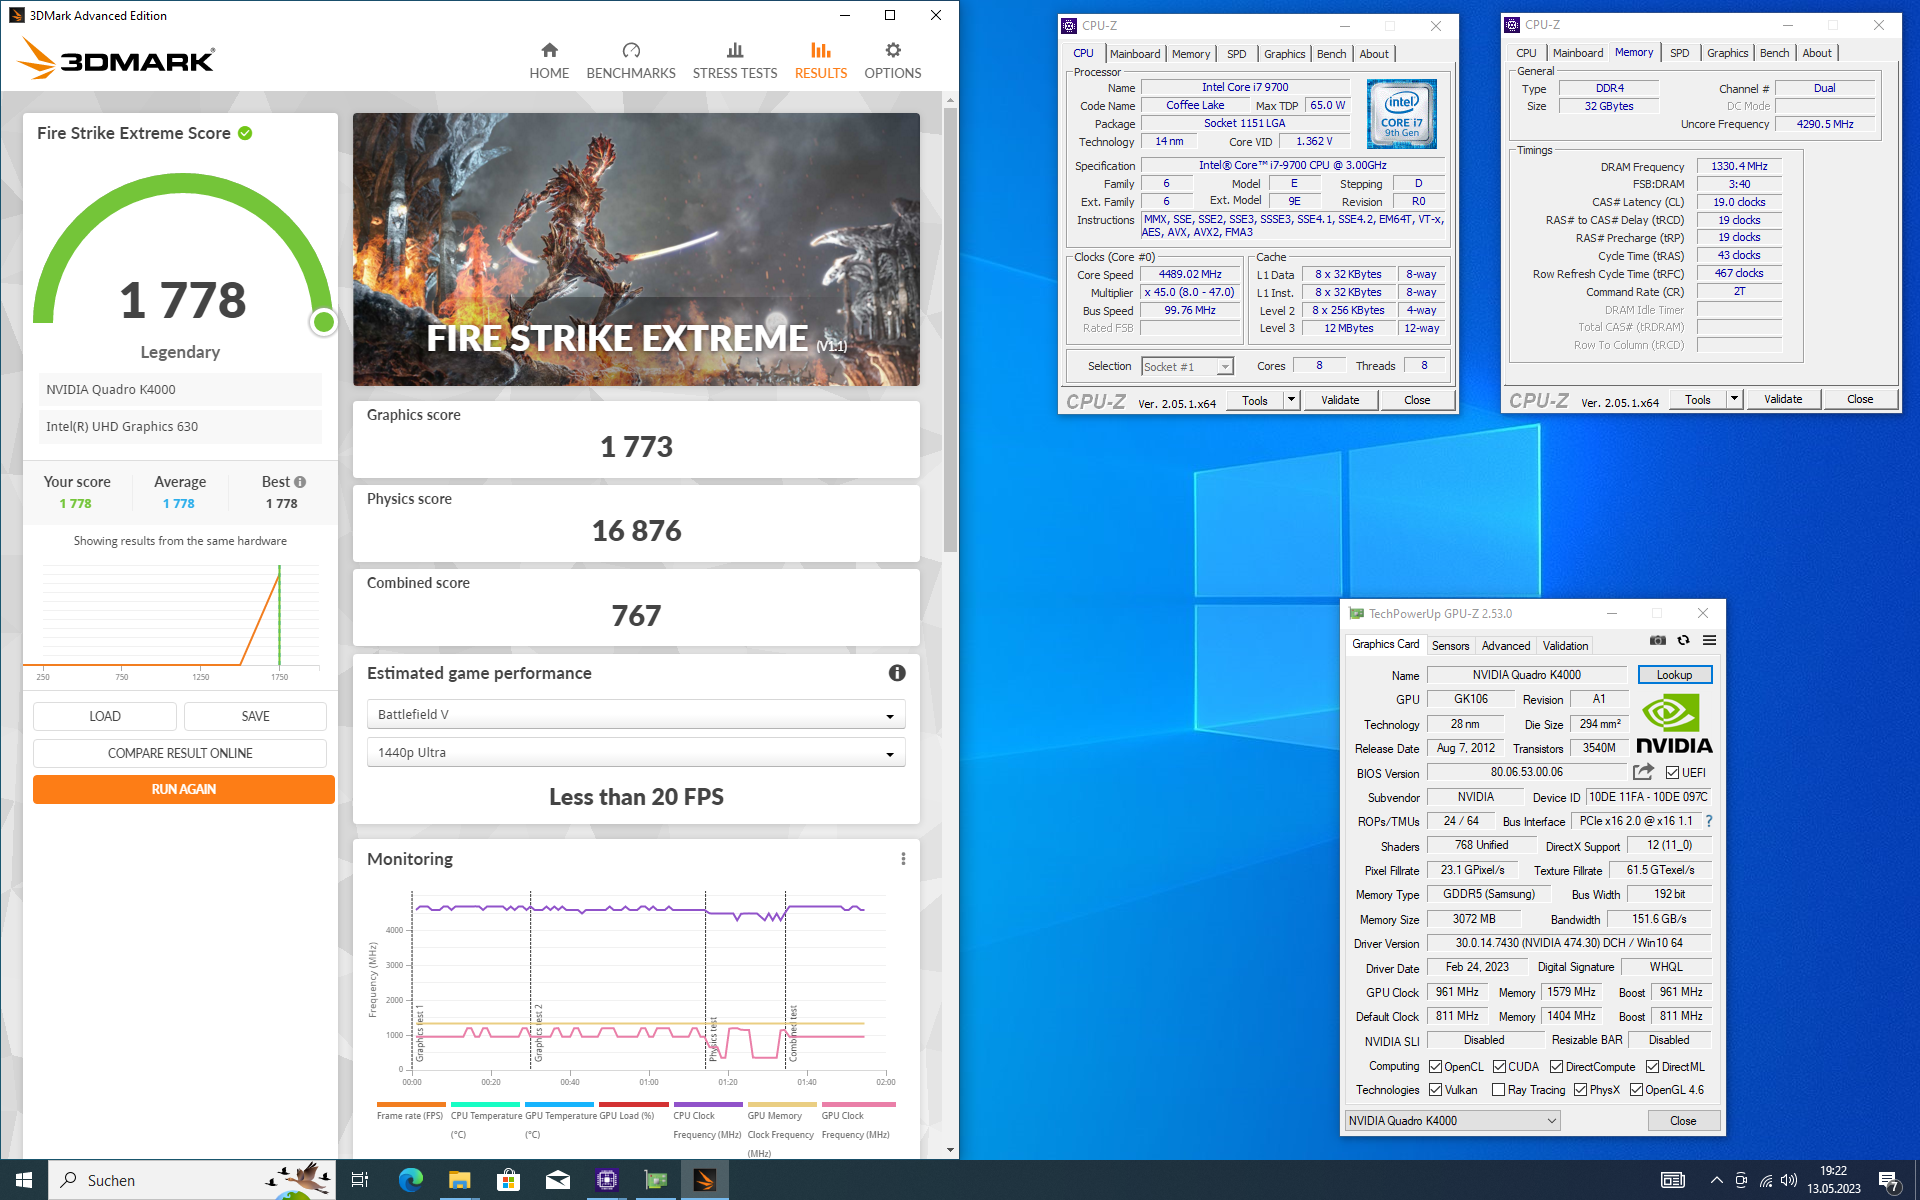Open the GPU-Z hamburger menu
1920x1200 pixels.
click(x=1710, y=640)
